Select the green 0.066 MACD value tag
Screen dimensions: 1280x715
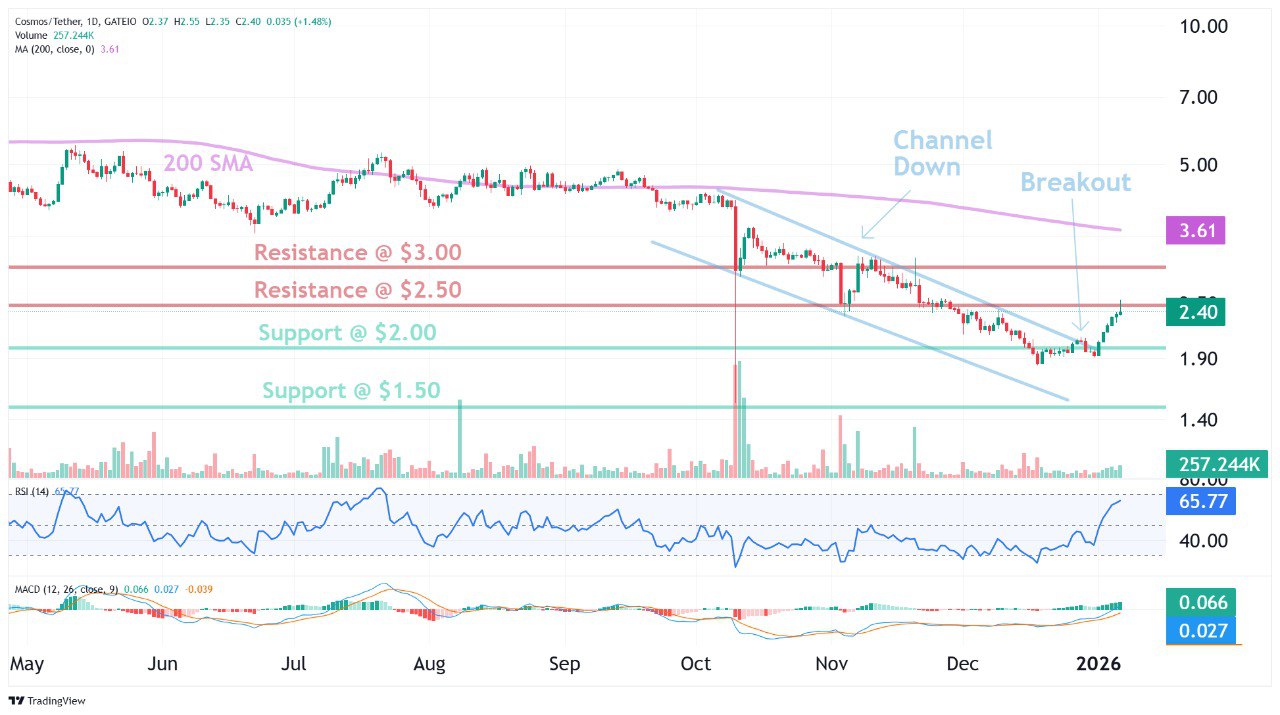(x=1200, y=602)
